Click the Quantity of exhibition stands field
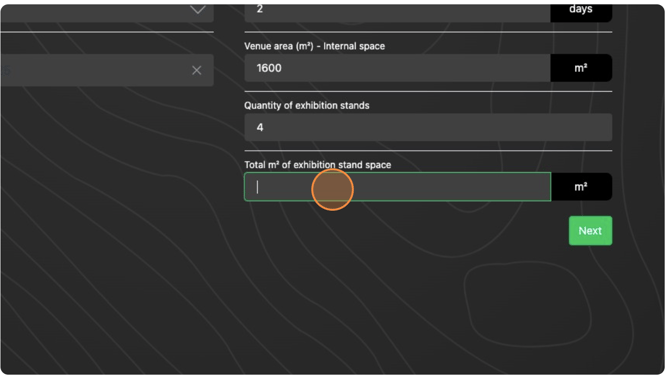Screen dimensions: 670x379 (x=428, y=127)
